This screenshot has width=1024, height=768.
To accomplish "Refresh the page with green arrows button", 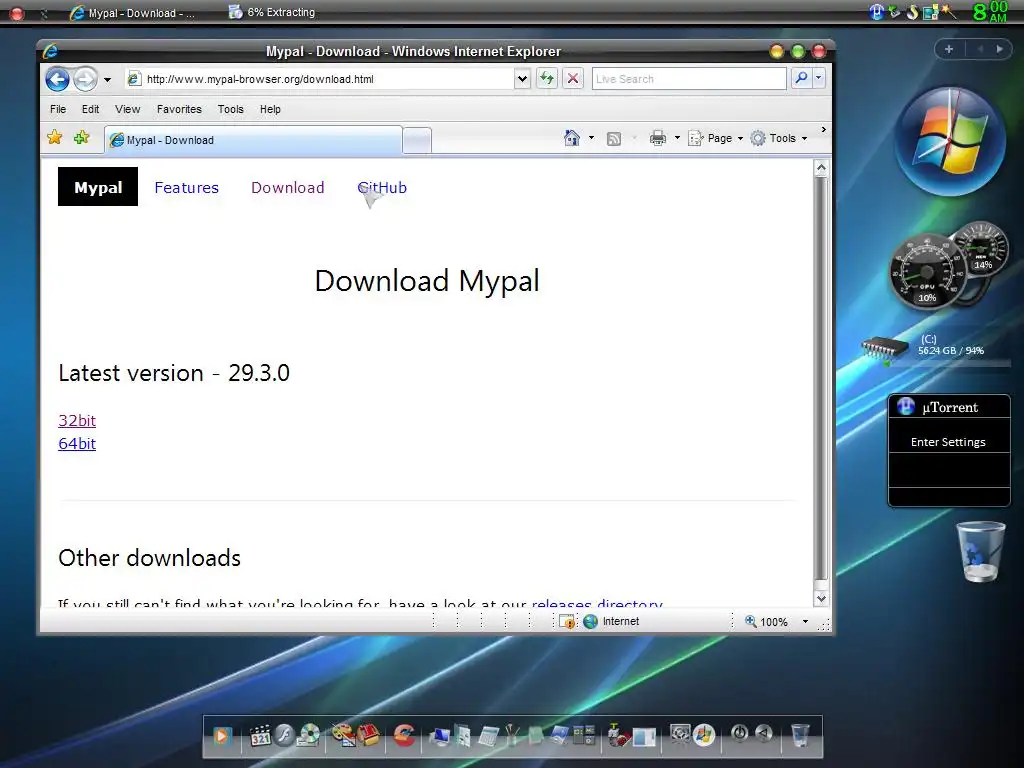I will click(x=547, y=79).
